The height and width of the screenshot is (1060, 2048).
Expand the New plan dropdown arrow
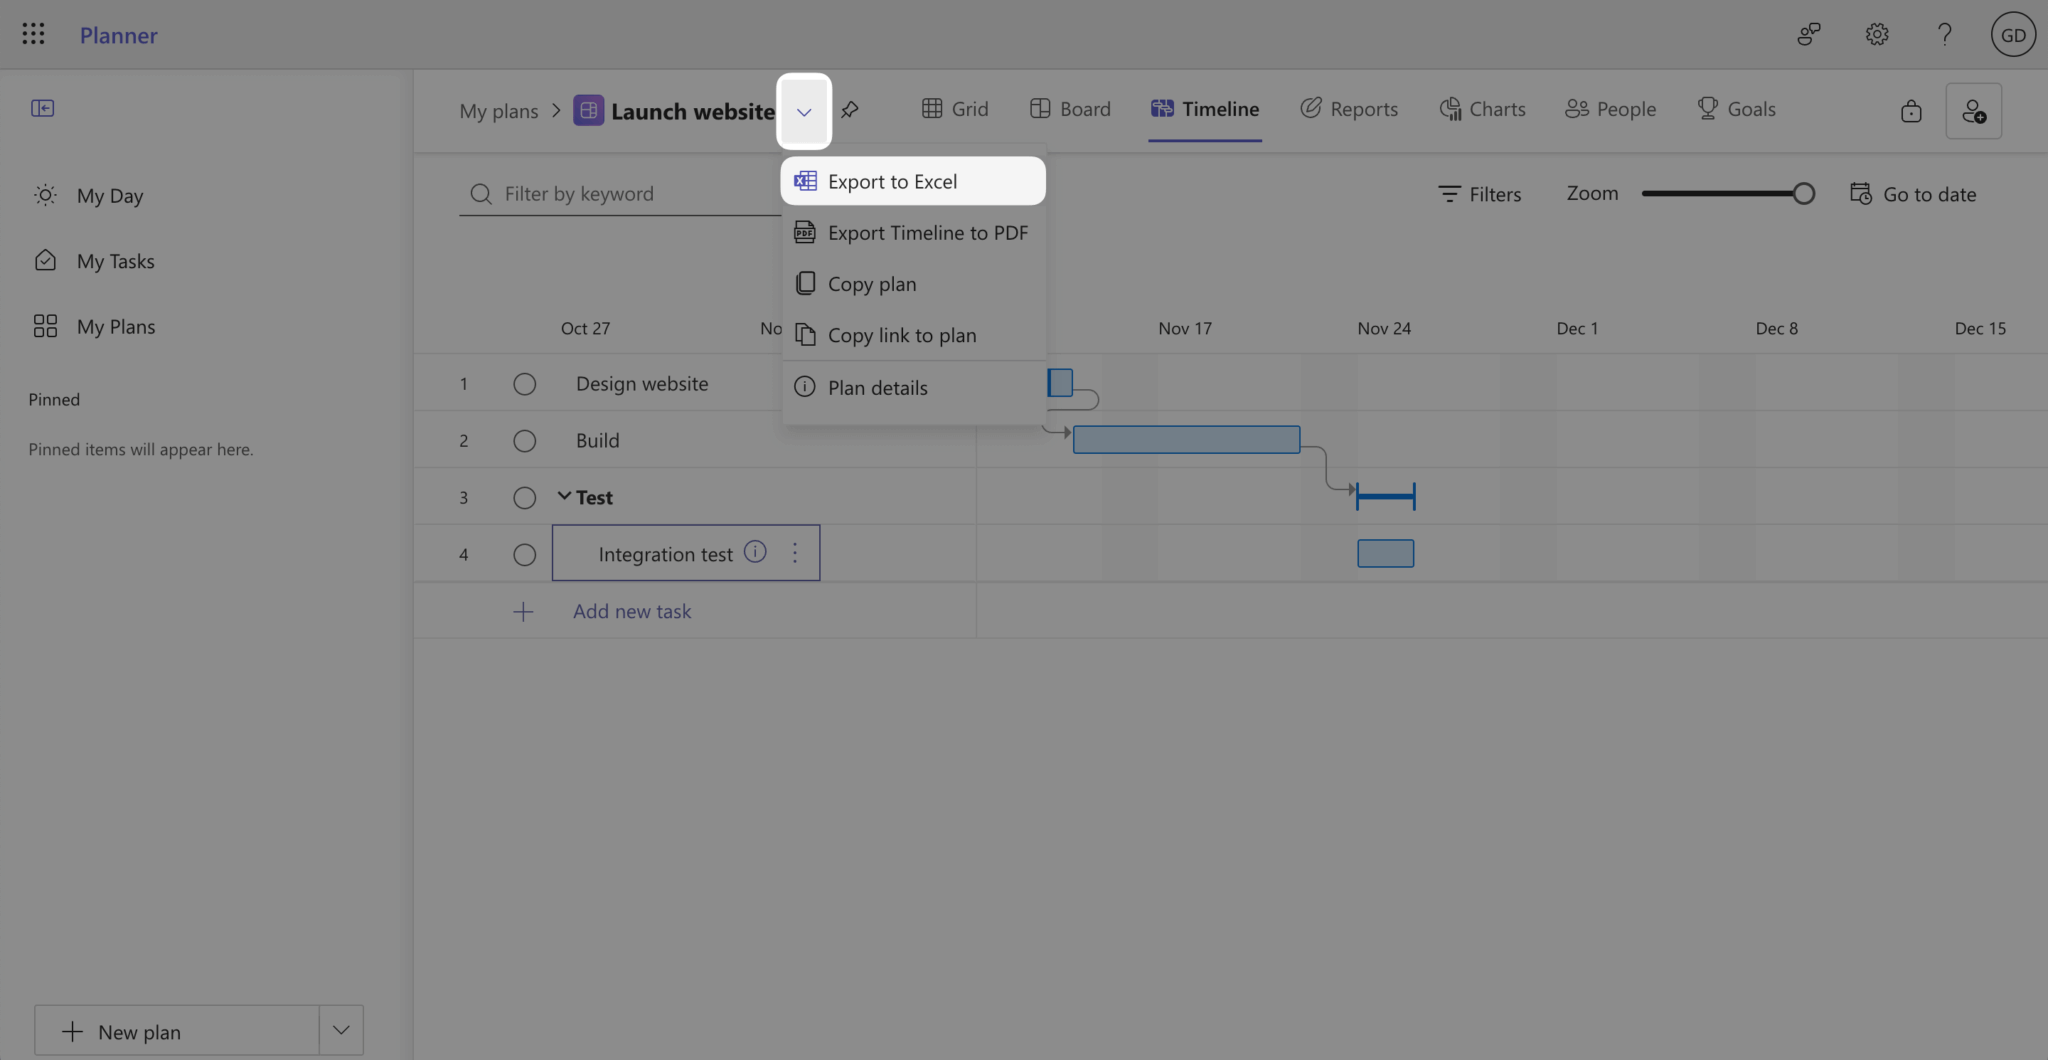341,1031
